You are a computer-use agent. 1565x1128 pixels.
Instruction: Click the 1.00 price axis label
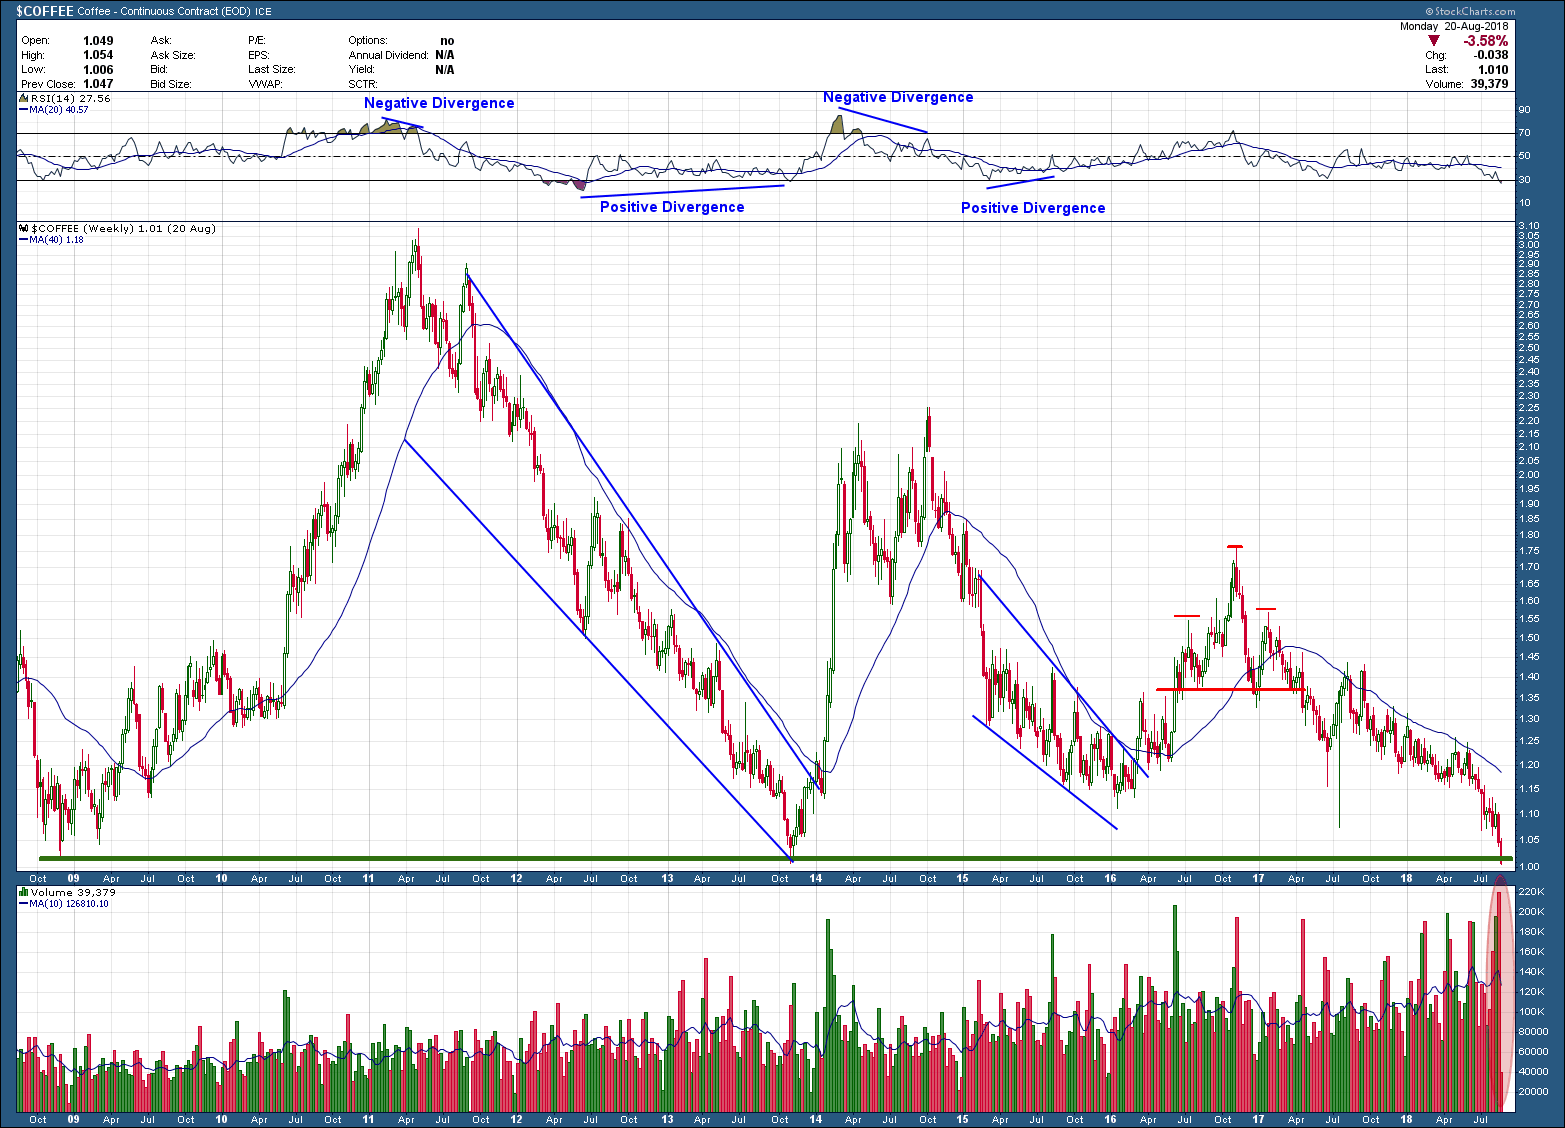coord(1528,867)
